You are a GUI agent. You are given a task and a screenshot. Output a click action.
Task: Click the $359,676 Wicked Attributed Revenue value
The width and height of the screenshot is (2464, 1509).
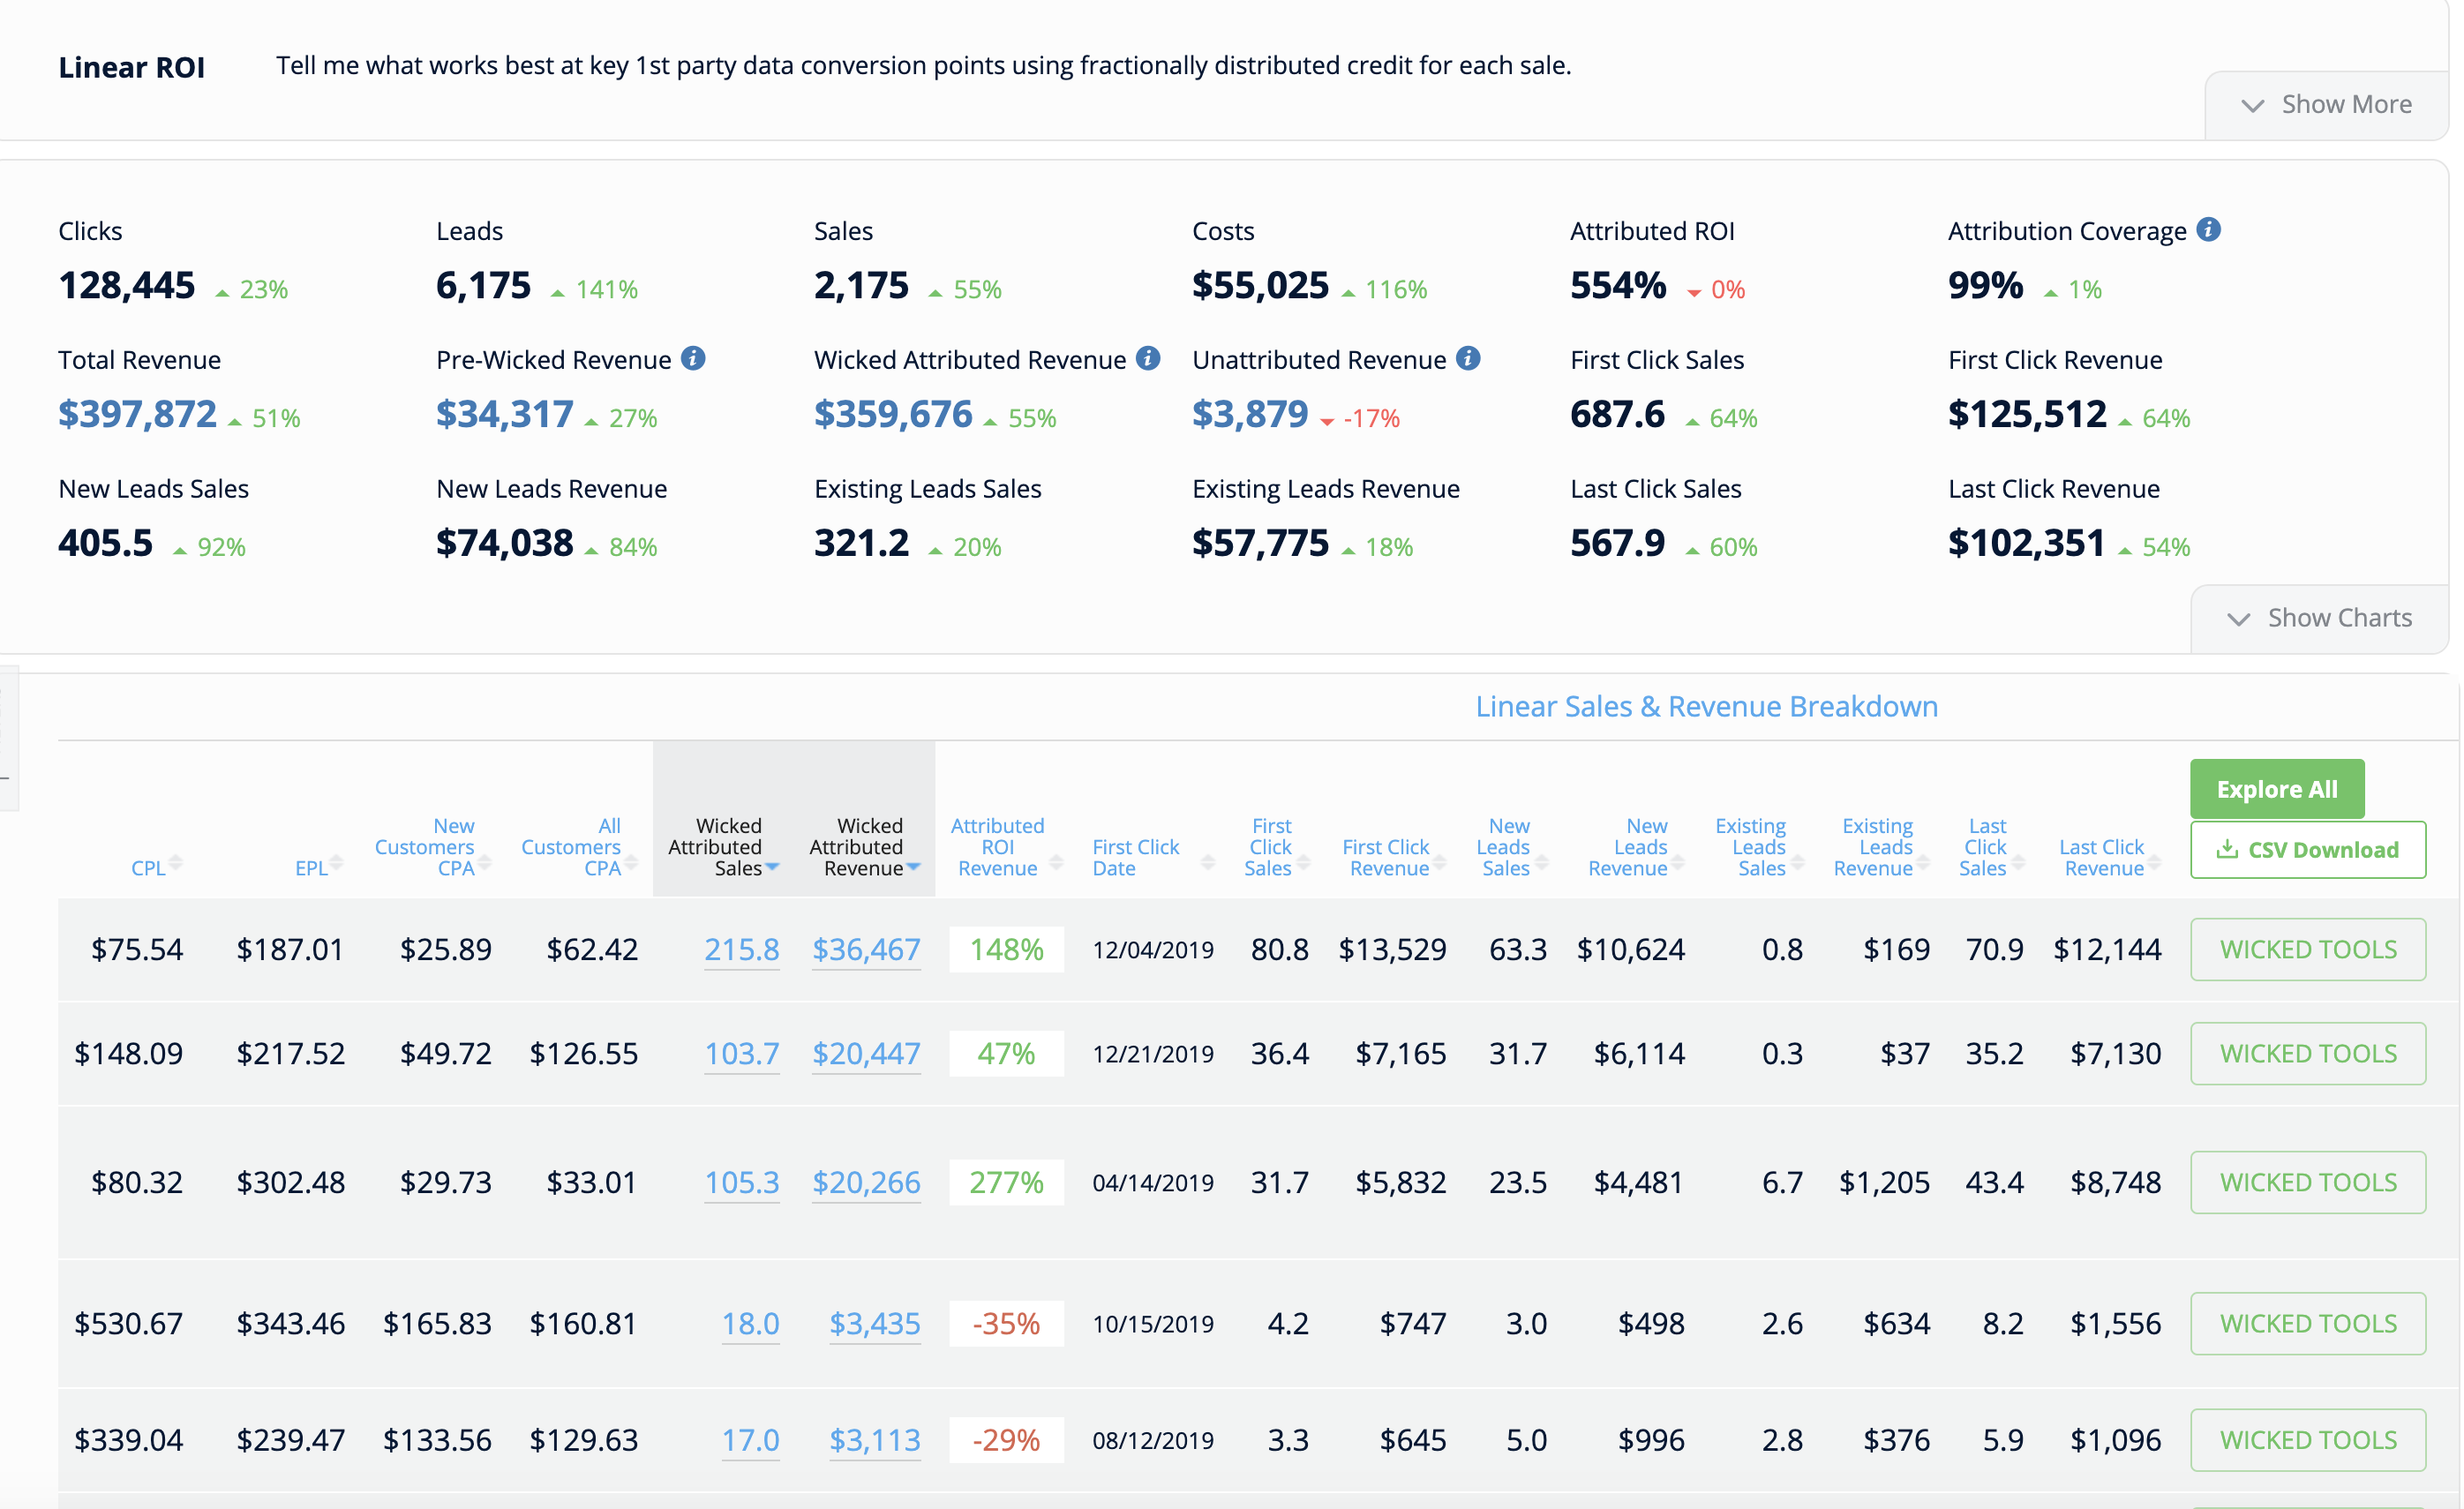893,414
